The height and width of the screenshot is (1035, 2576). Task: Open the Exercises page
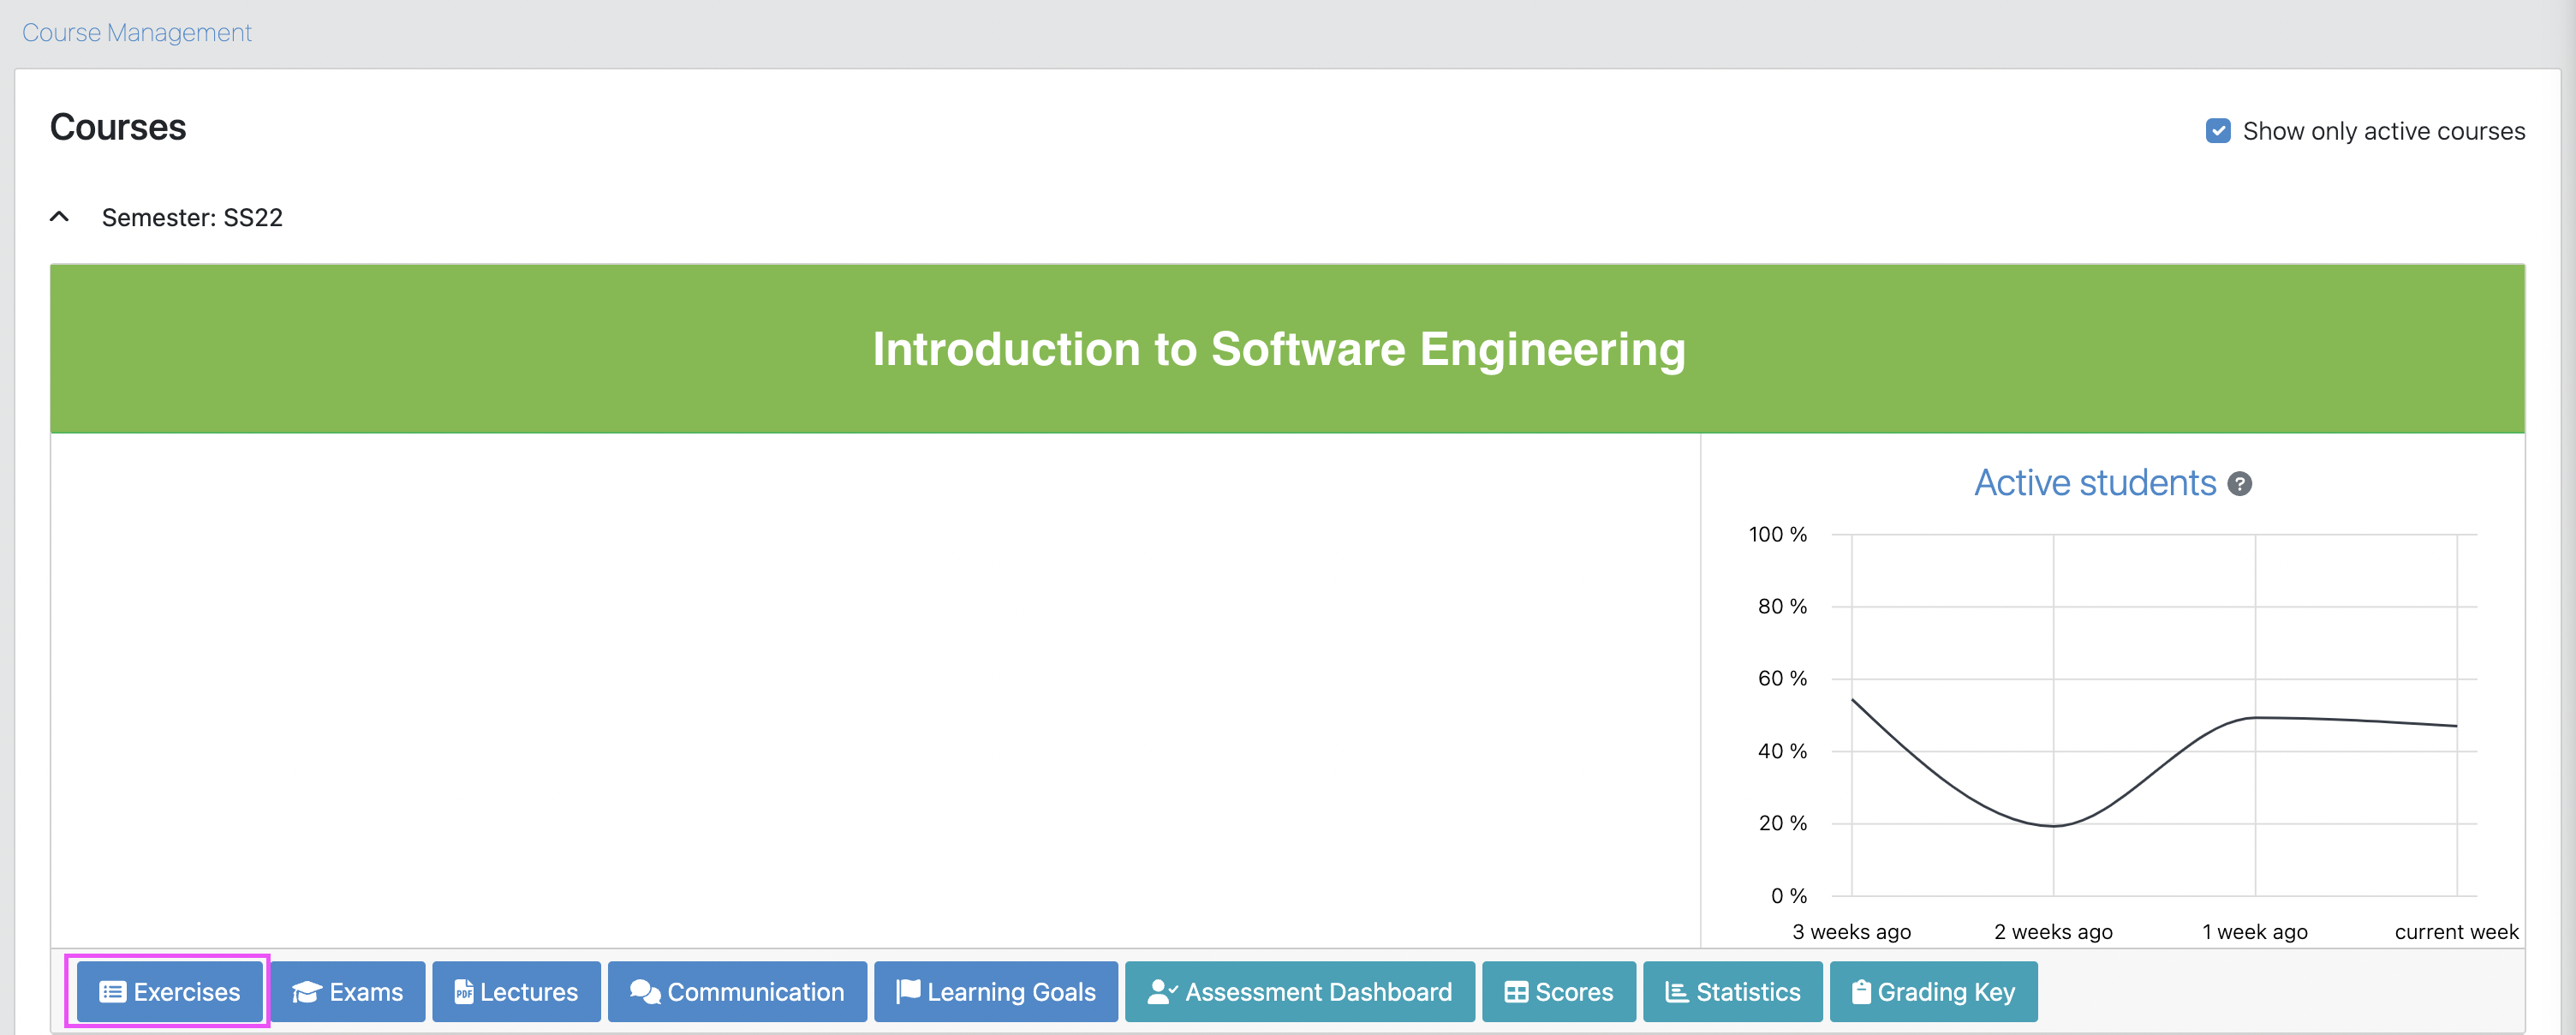tap(168, 991)
